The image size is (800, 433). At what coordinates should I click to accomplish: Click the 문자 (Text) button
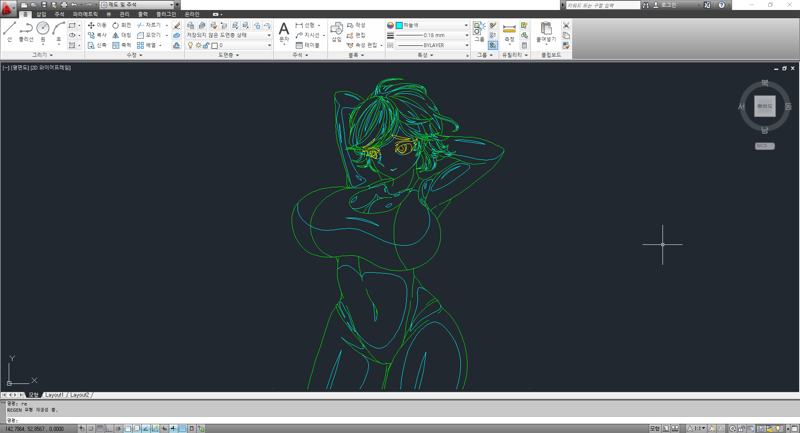click(284, 33)
